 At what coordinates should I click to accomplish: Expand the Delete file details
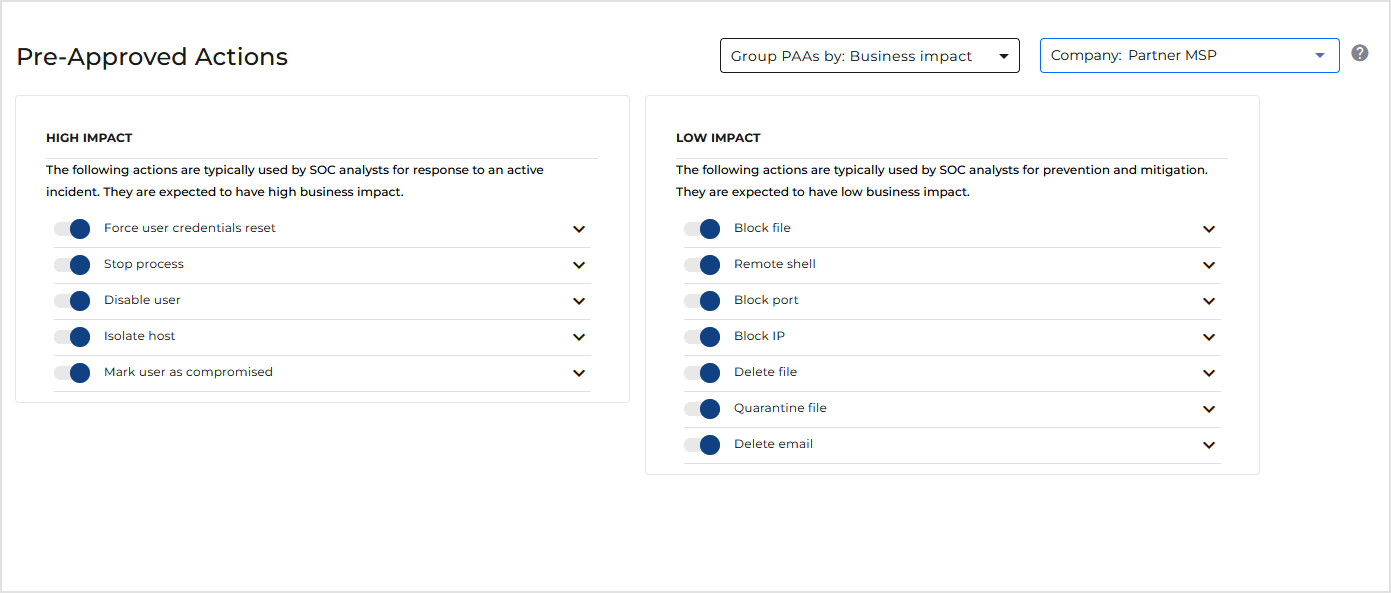coord(1208,373)
